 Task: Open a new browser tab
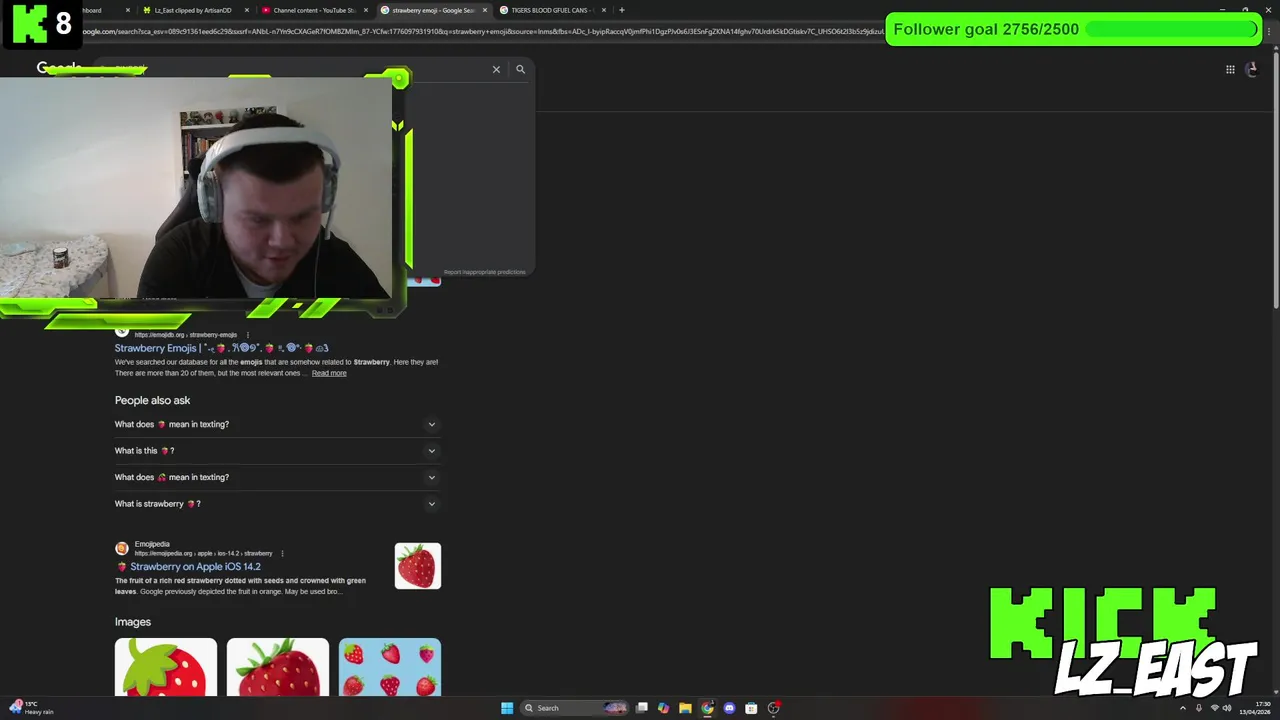click(x=622, y=10)
